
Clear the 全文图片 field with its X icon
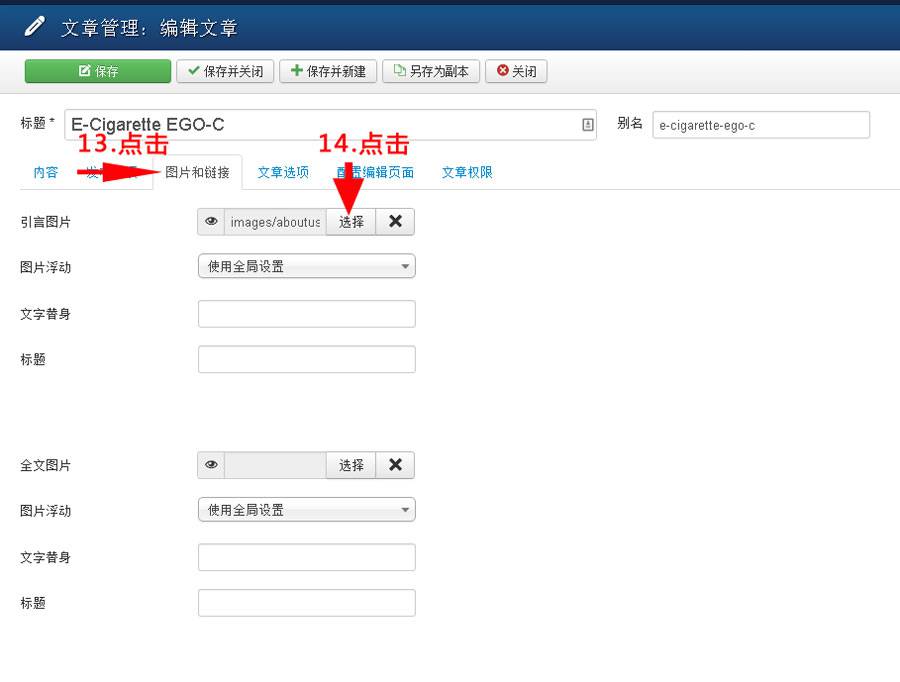394,465
